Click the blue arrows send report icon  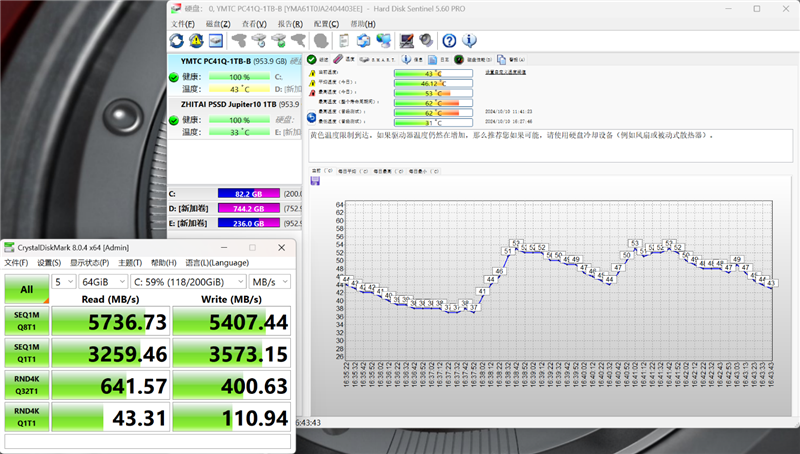(x=363, y=41)
